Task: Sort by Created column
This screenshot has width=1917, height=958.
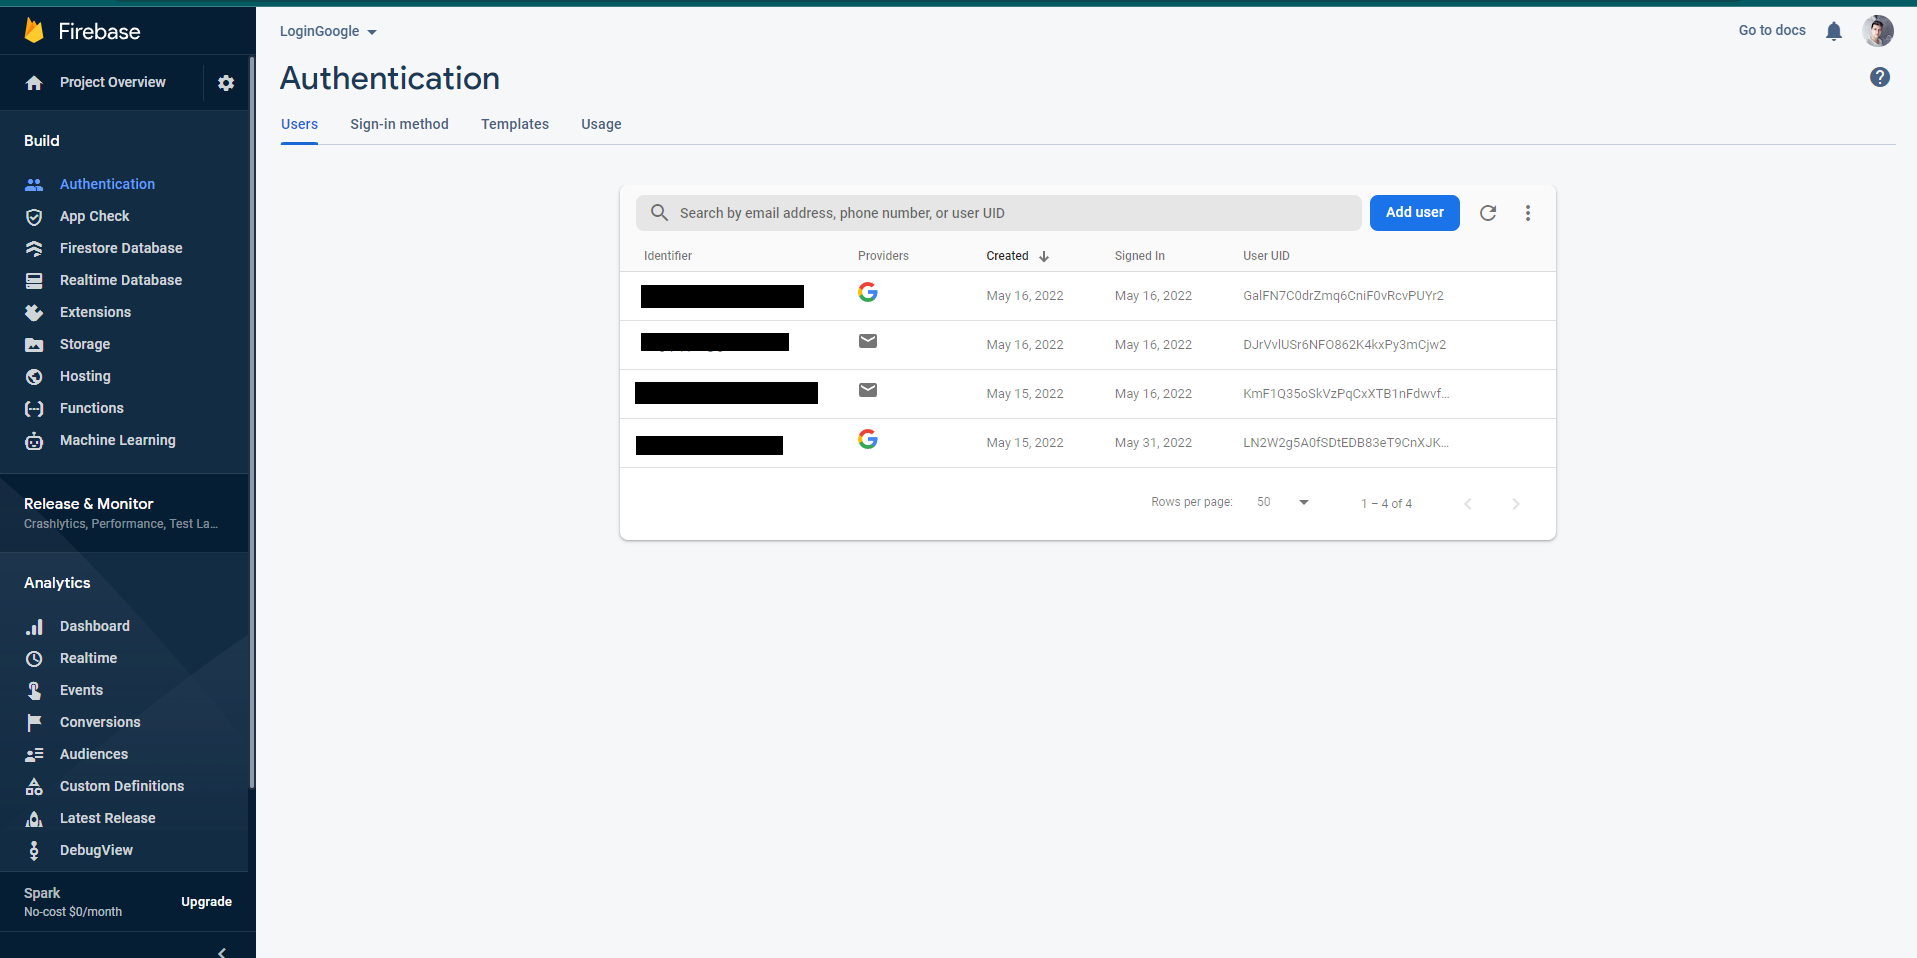Action: (x=1017, y=256)
